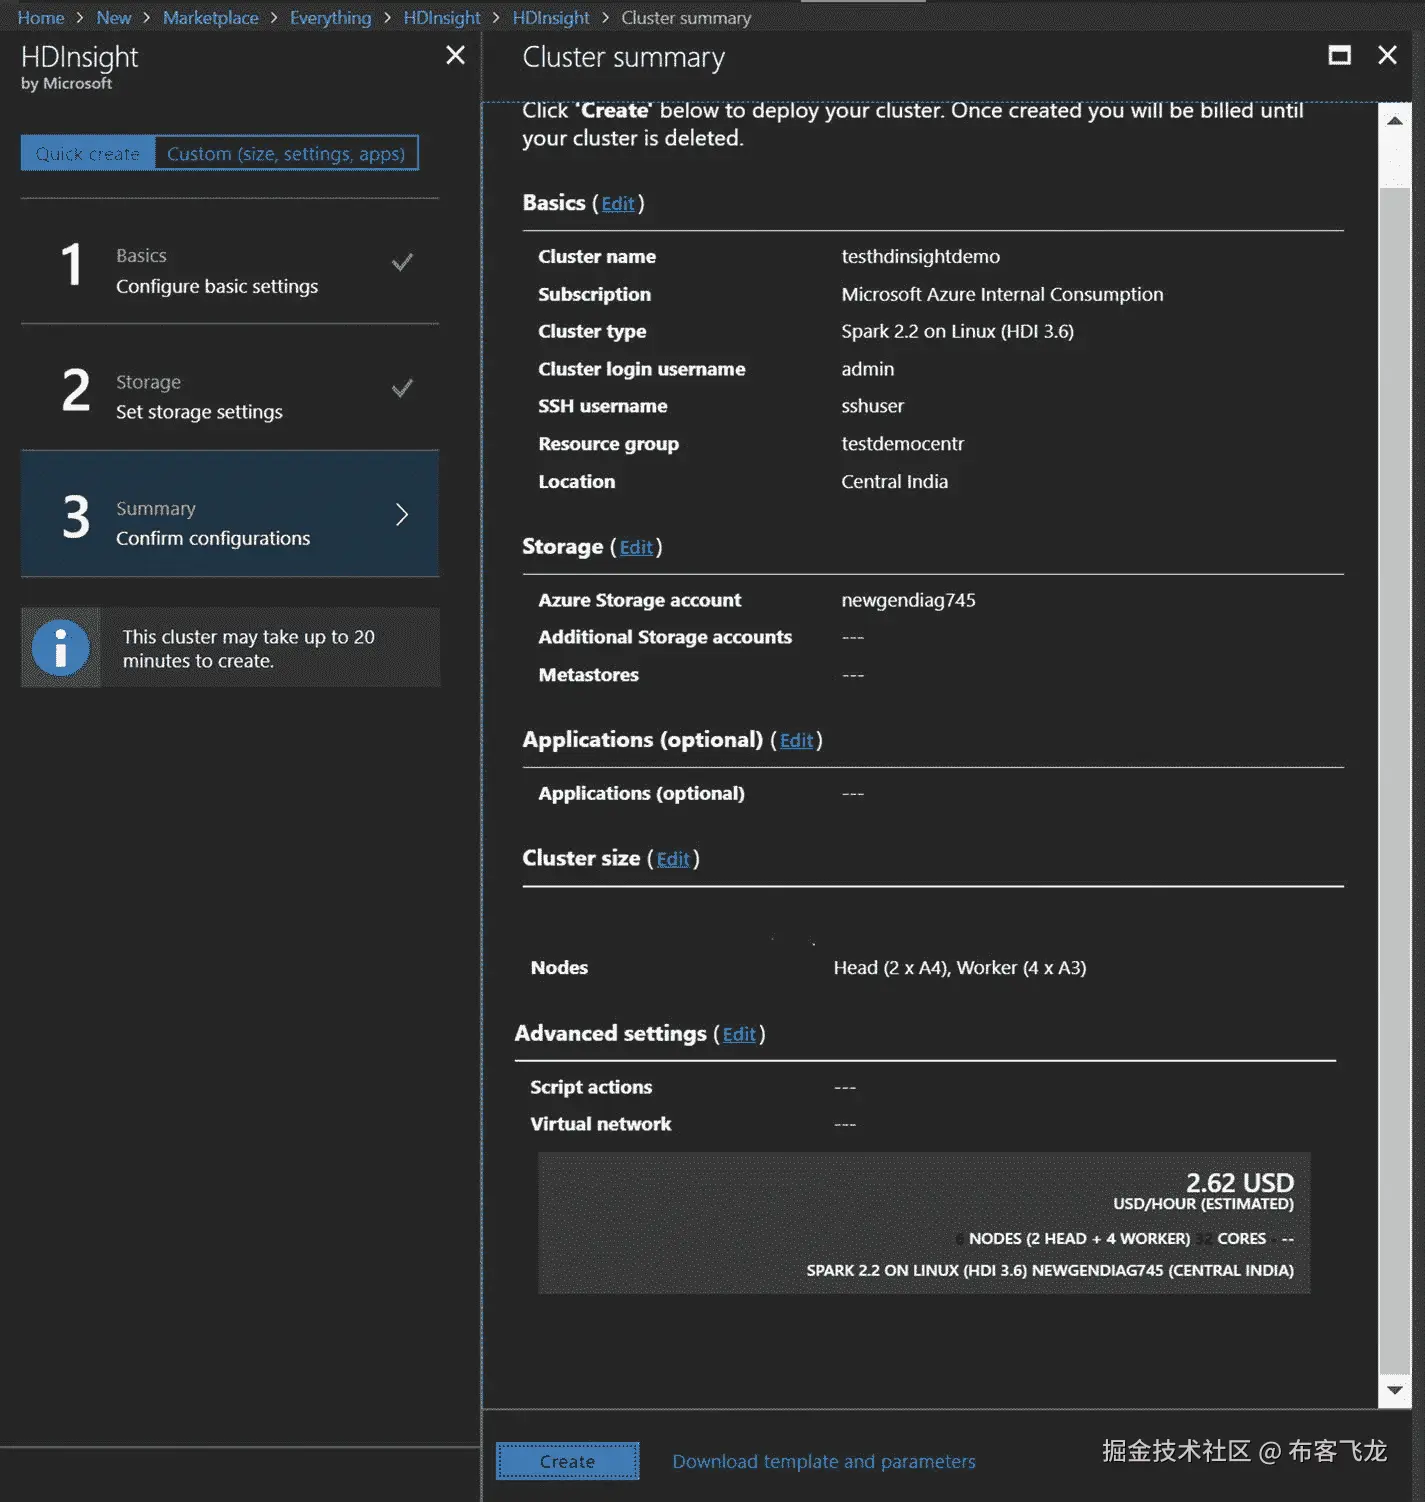The width and height of the screenshot is (1425, 1502).
Task: Navigate to Home in breadcrumb
Action: (41, 18)
